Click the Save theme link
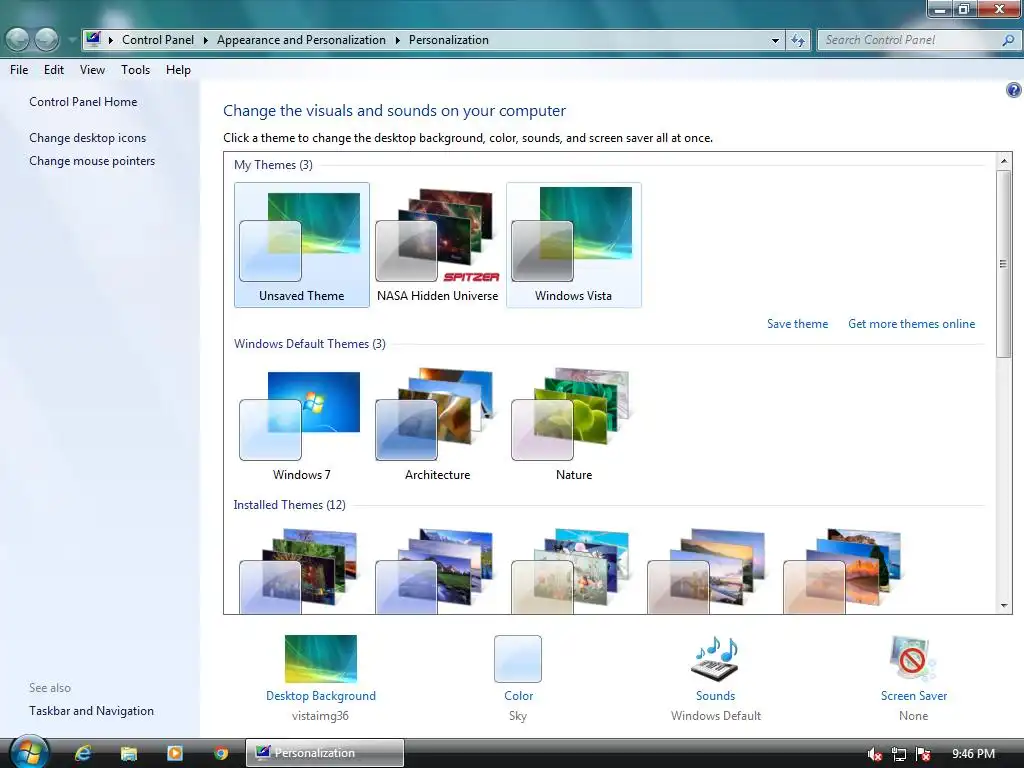Viewport: 1024px width, 768px height. coord(797,324)
